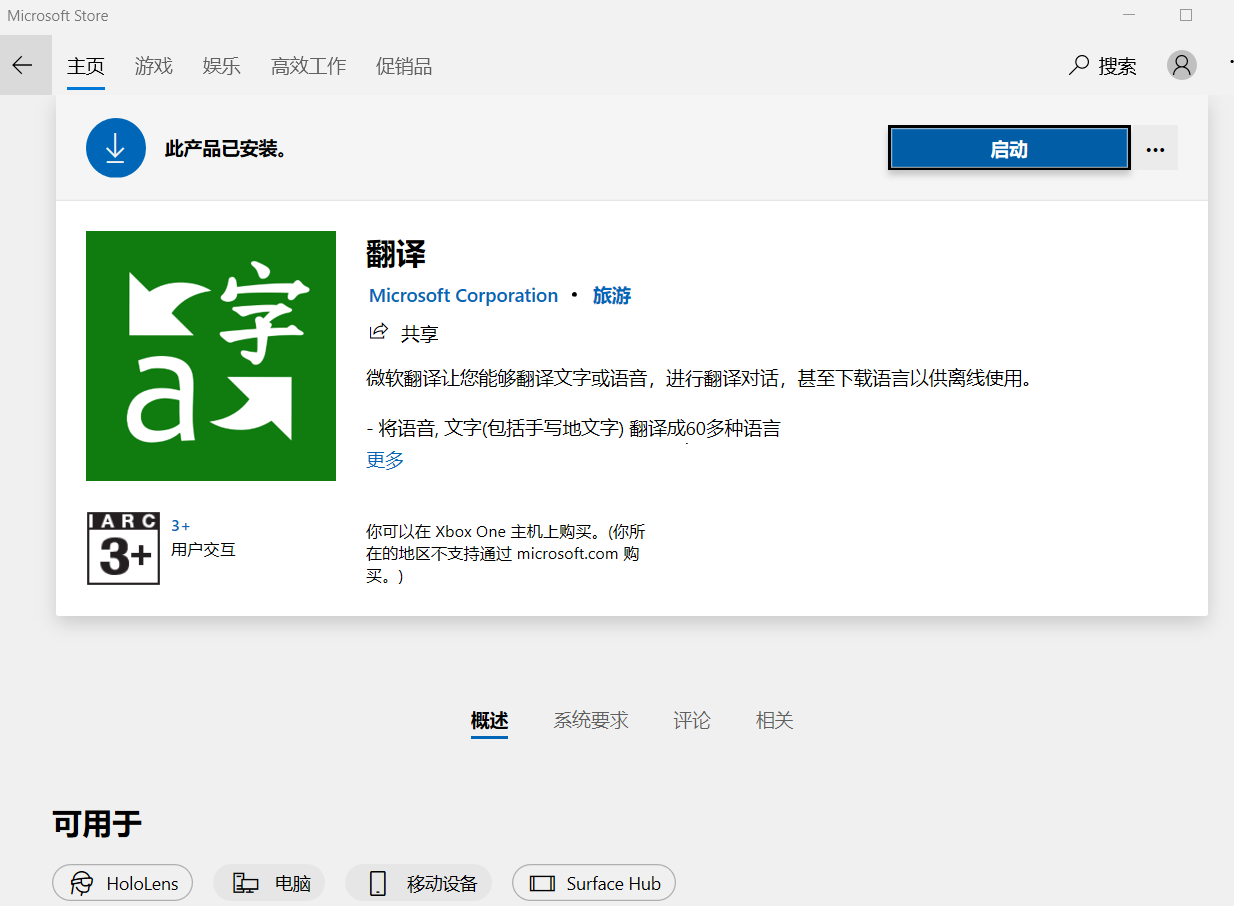This screenshot has height=906, width=1234.
Task: Click the 翻译 app title
Action: pos(396,254)
